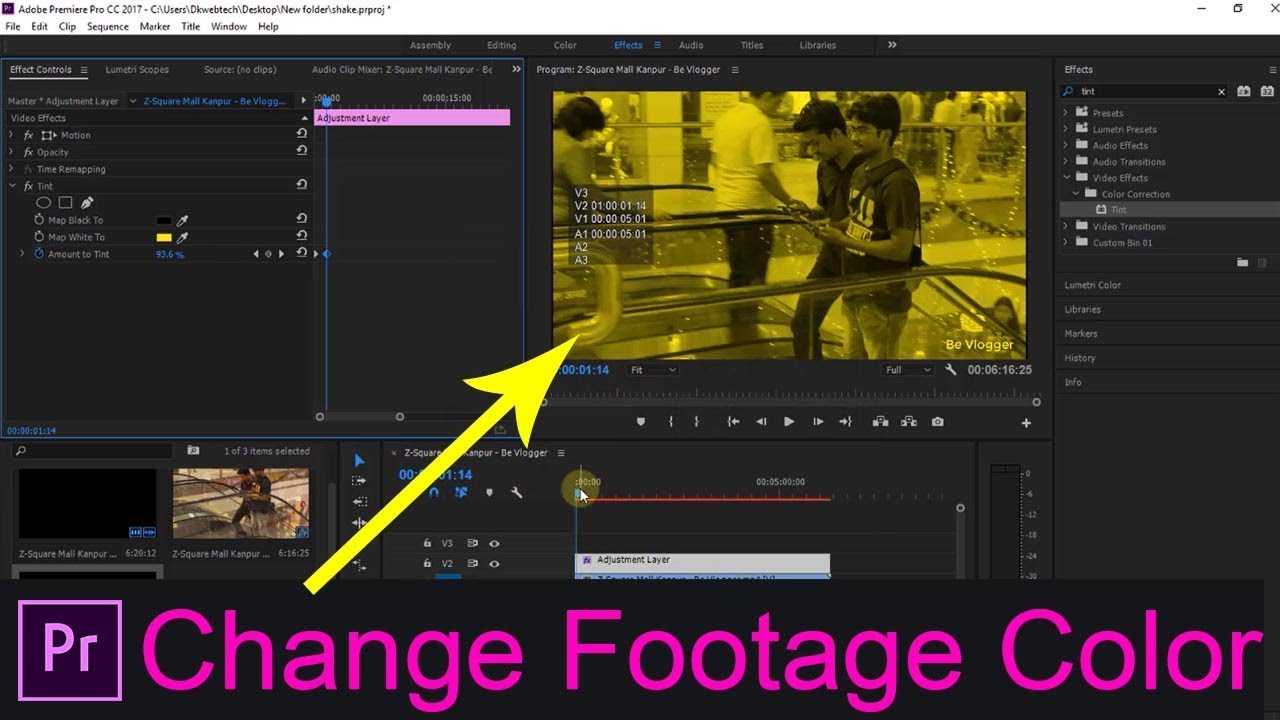Expand Amount to Tint graph

23,254
